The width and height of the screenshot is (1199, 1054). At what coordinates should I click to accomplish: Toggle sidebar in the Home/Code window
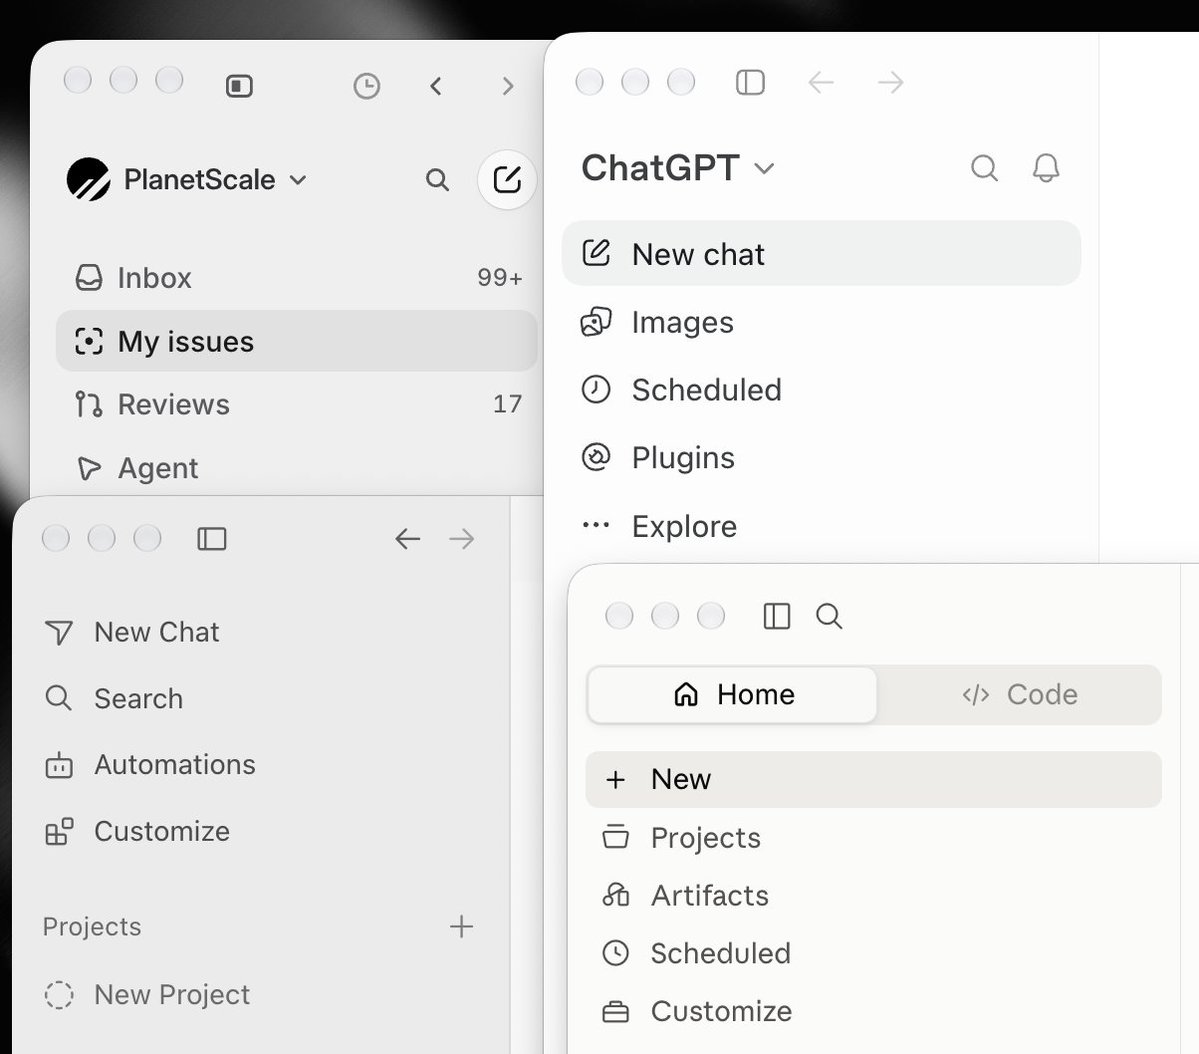777,616
